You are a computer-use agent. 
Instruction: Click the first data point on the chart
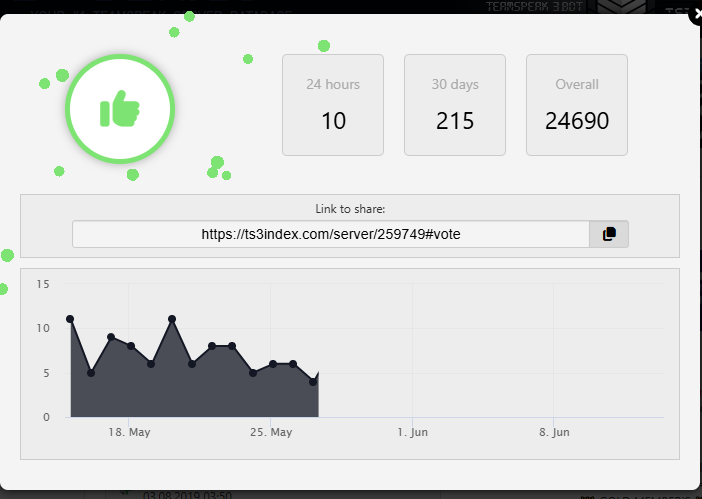coord(70,319)
